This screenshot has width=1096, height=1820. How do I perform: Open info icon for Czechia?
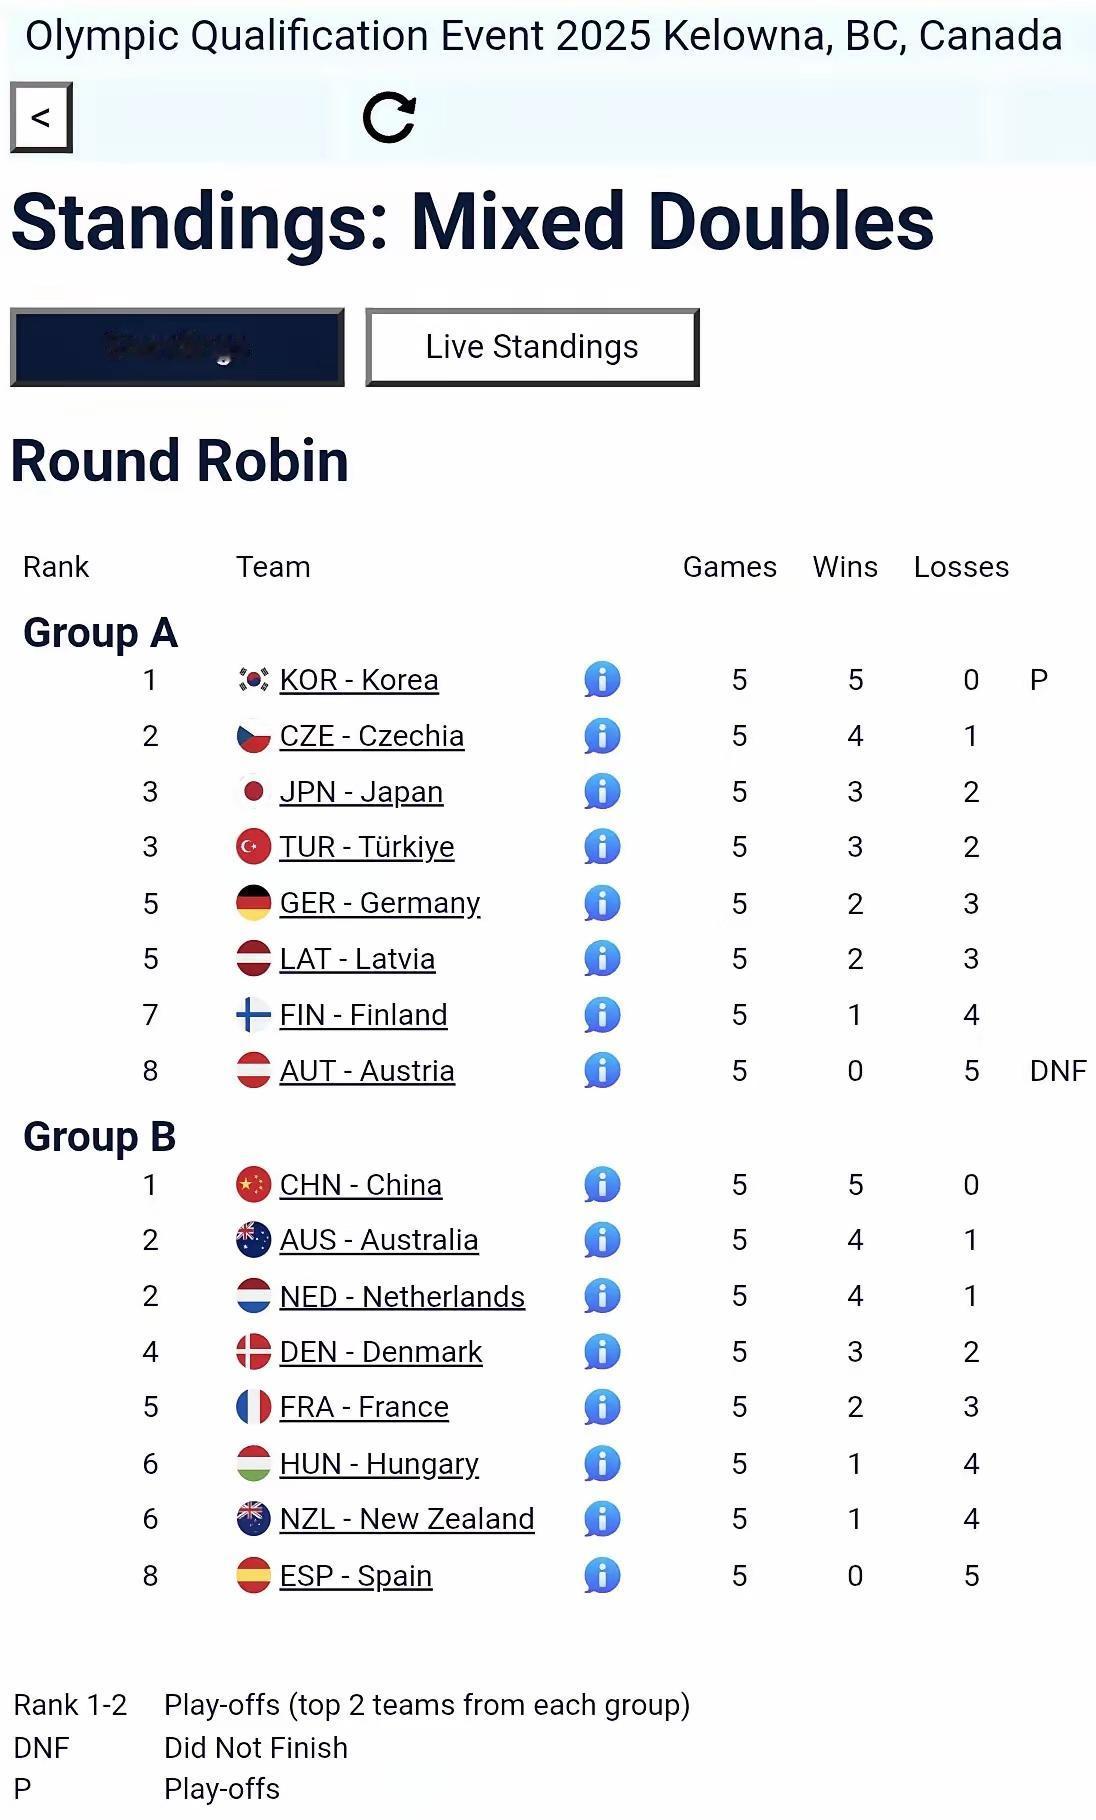[x=602, y=736]
